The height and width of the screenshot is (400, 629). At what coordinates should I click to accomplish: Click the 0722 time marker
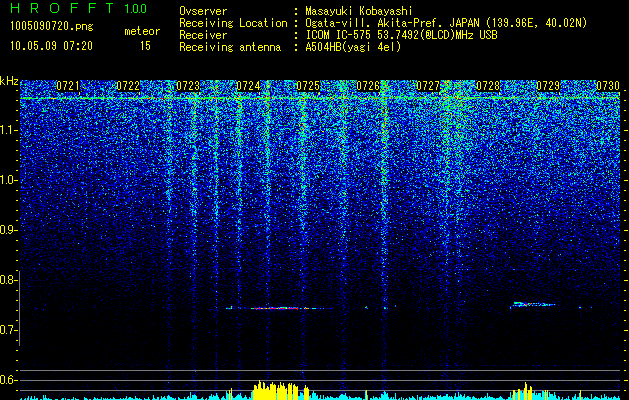pyautogui.click(x=128, y=86)
